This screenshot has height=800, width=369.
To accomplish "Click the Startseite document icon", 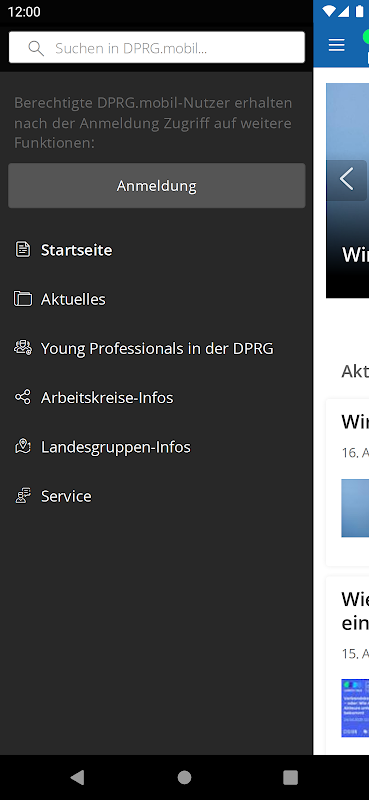I will click(x=22, y=250).
